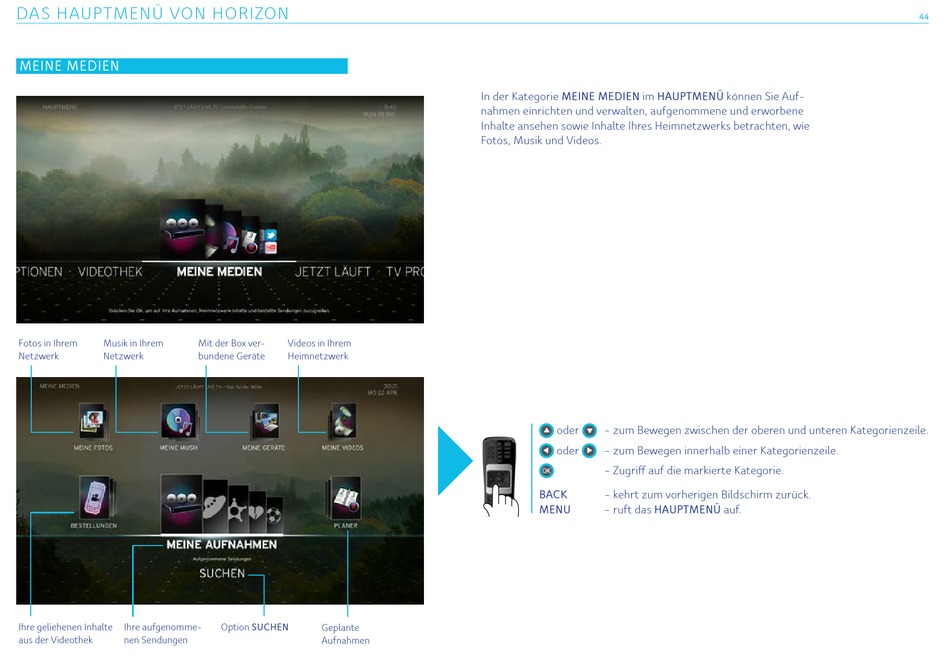Select VIDEOTHEK in the main menu bar

pos(110,272)
